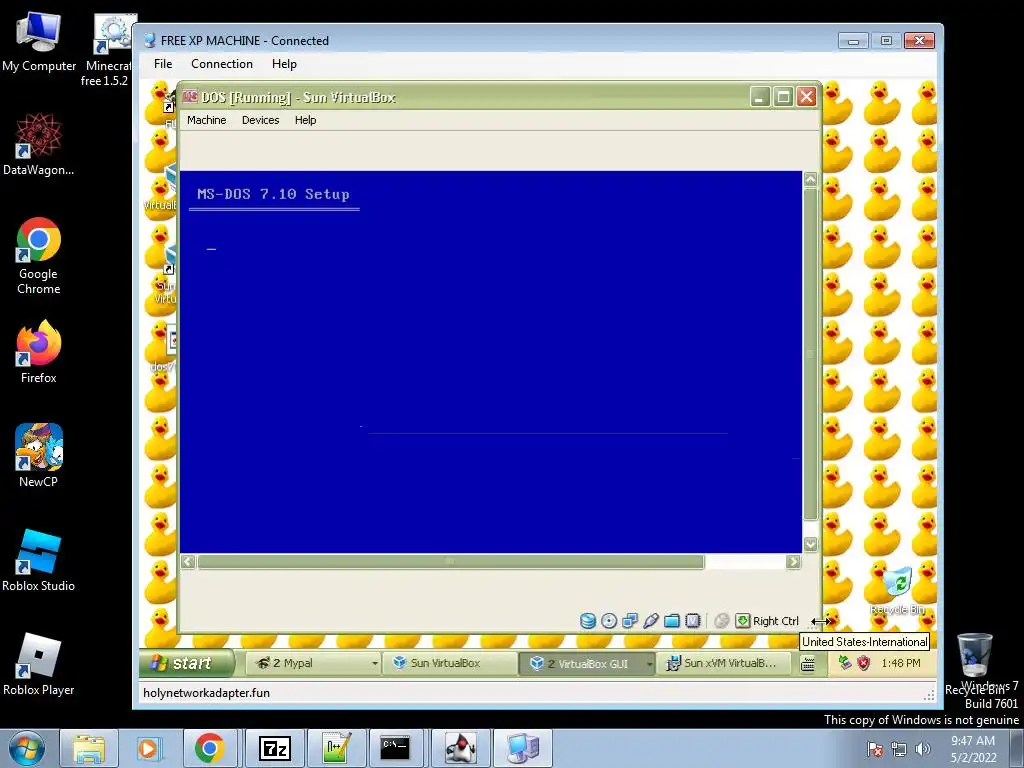Viewport: 1024px width, 768px height.
Task: Click the XP tray clock 1:48 PM
Action: coord(901,664)
